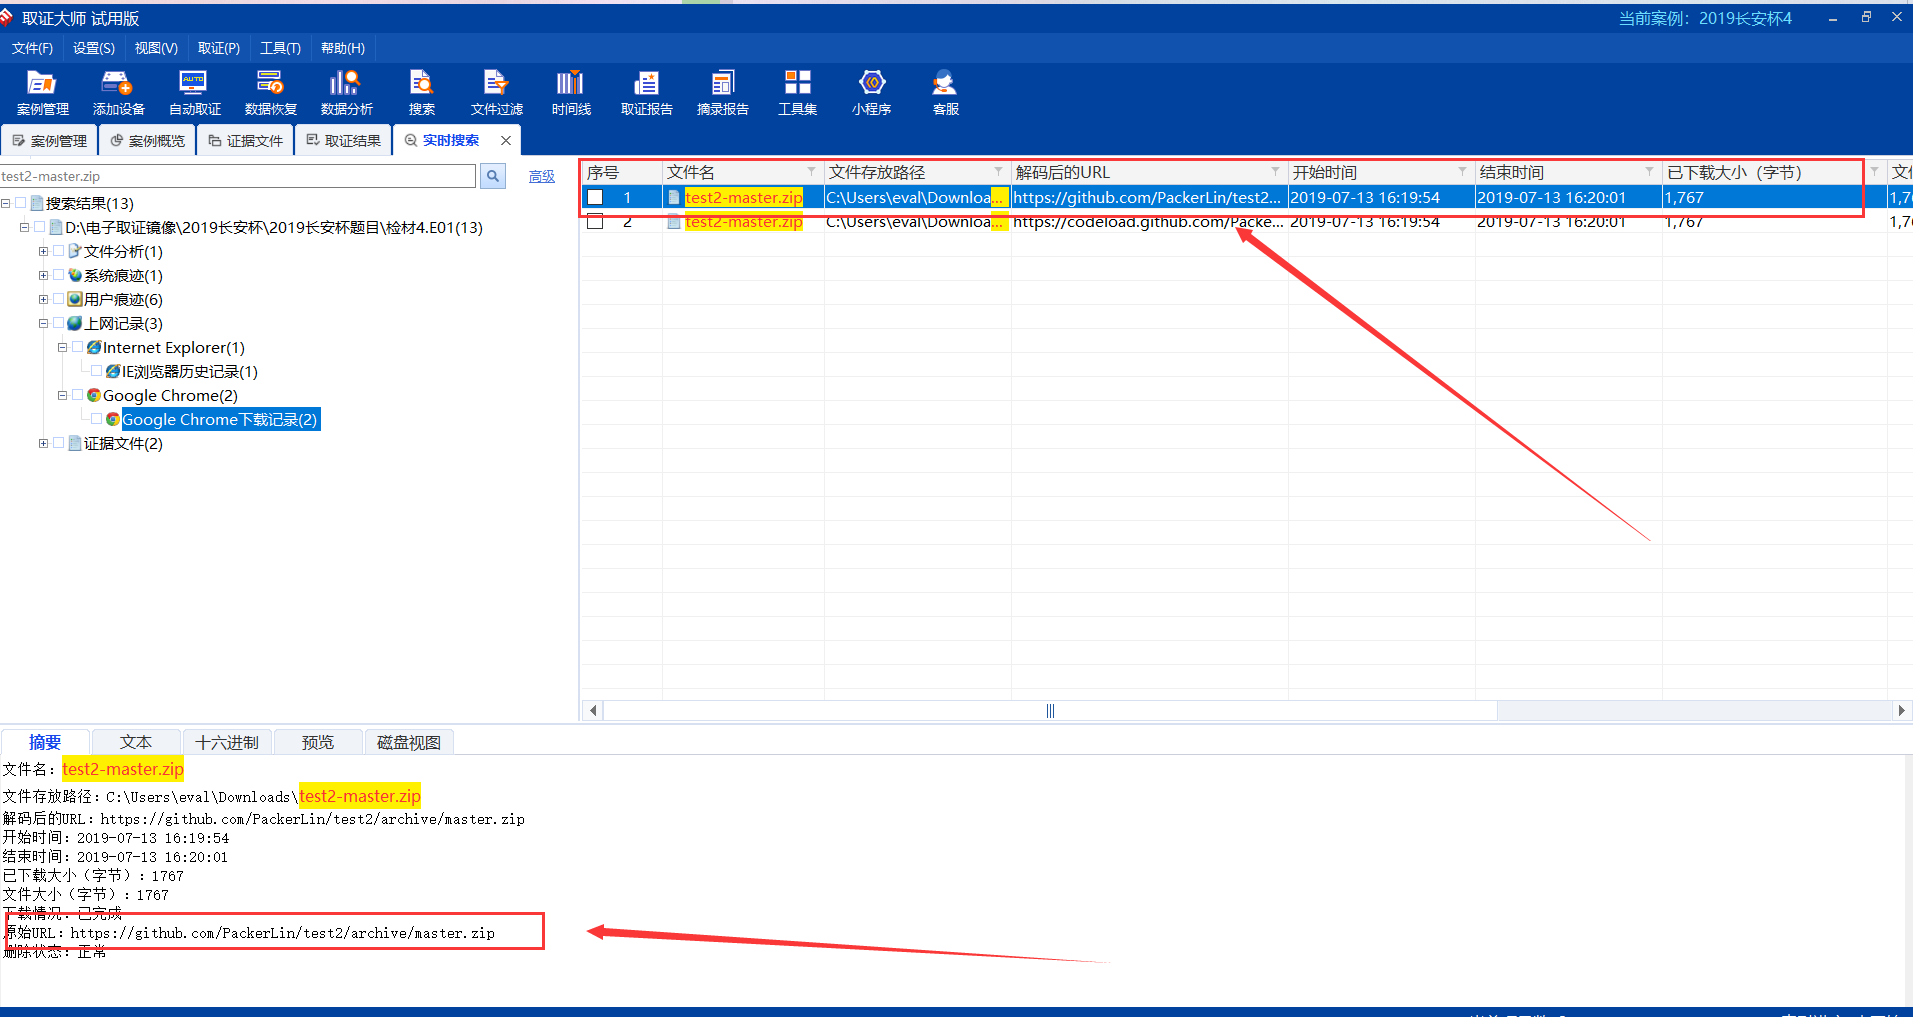1913x1017 pixels.
Task: Expand the 用户痕迹(6) tree node
Action: 43,299
